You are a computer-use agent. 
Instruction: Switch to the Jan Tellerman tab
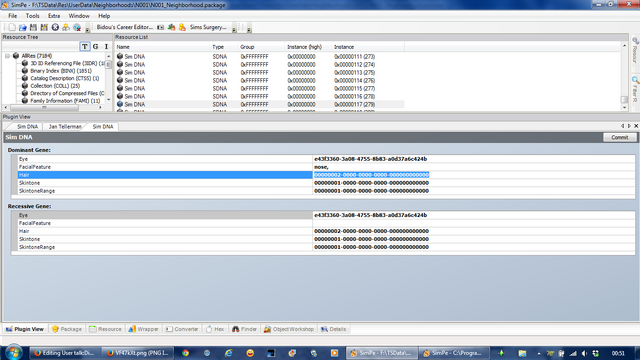click(65, 127)
